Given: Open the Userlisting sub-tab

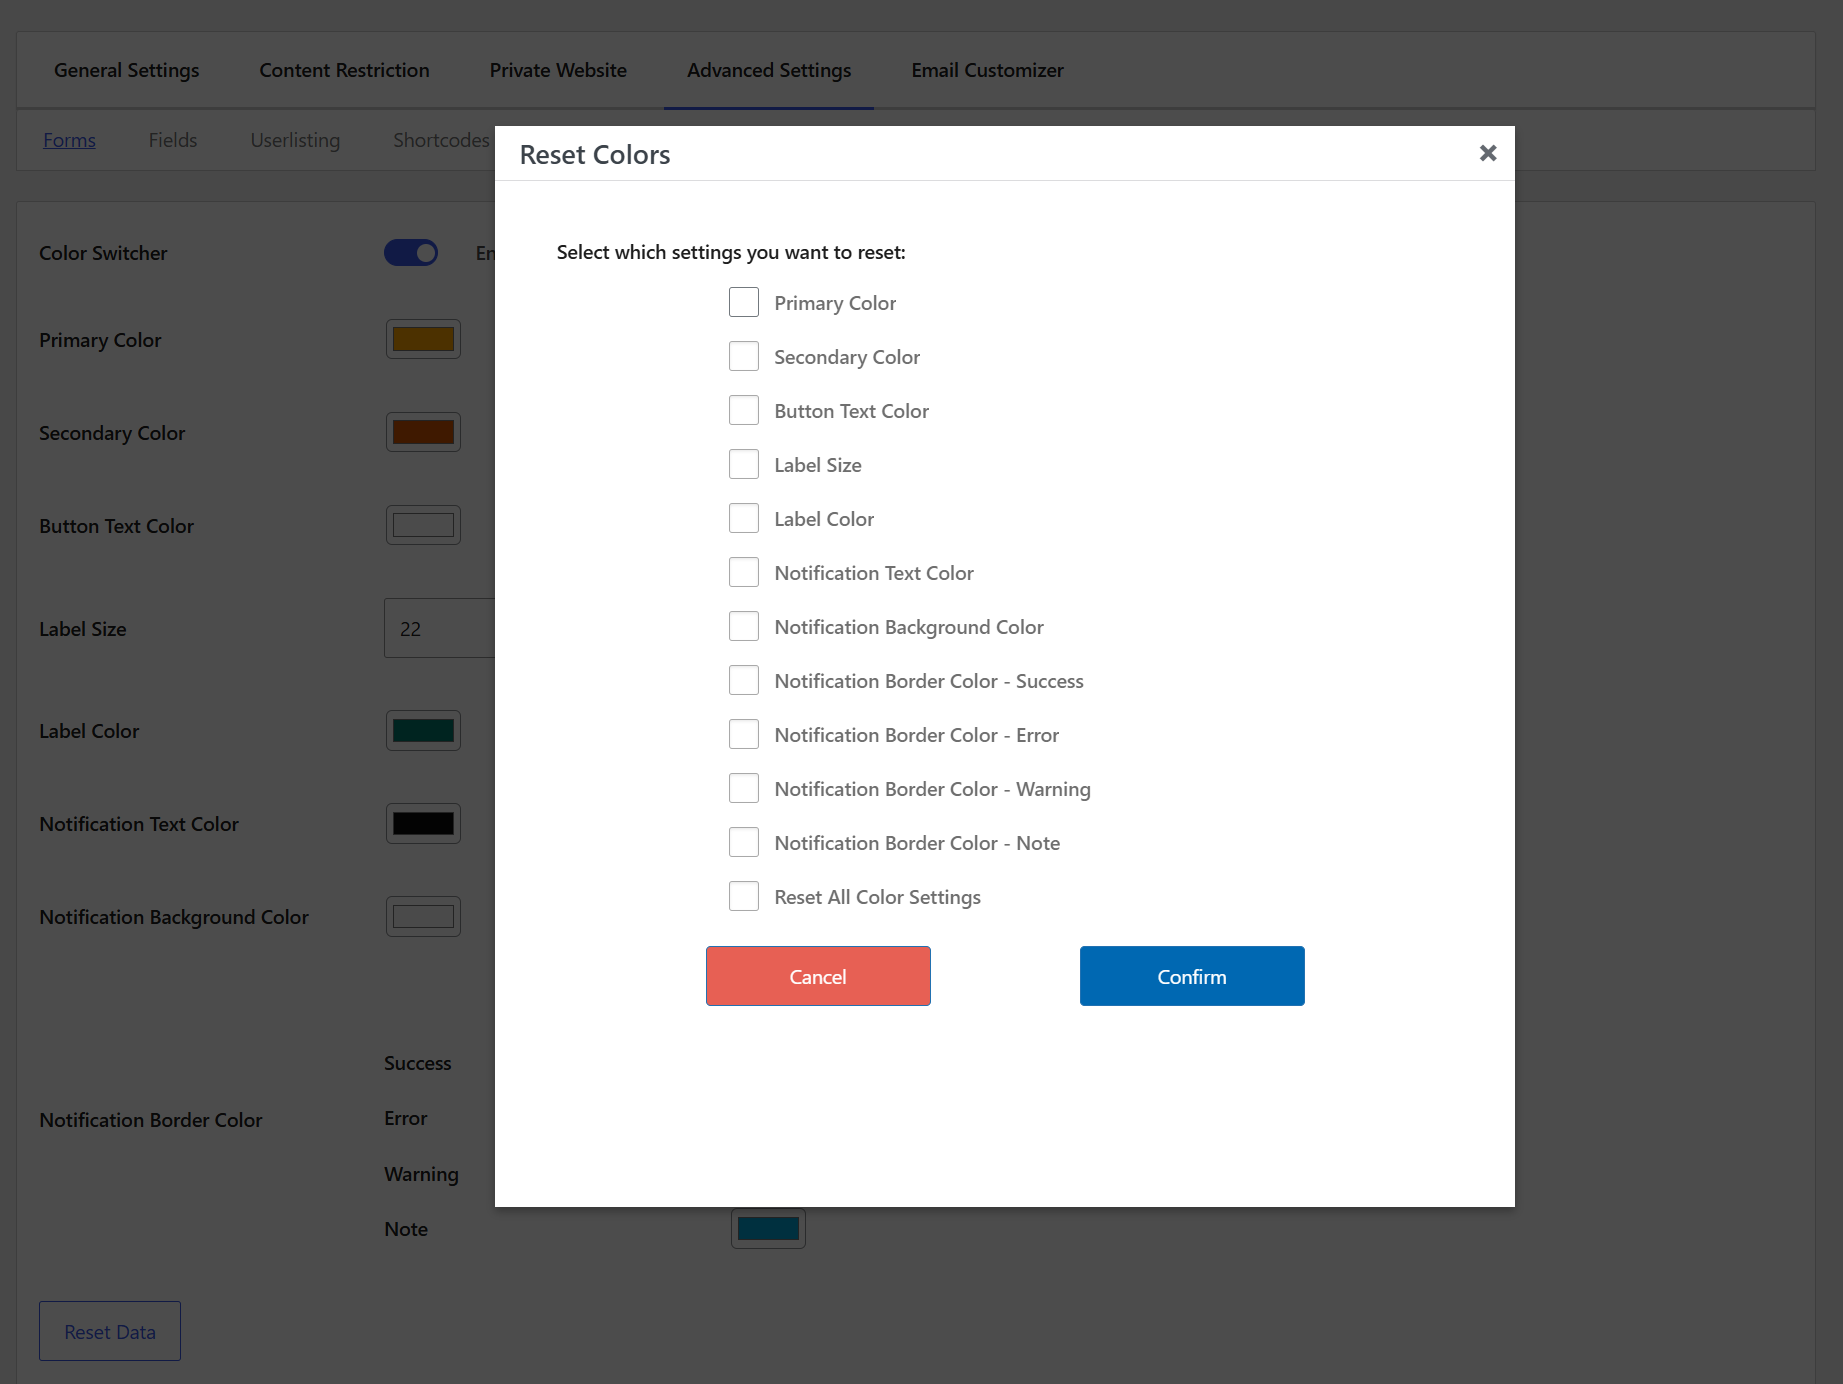Looking at the screenshot, I should [295, 140].
